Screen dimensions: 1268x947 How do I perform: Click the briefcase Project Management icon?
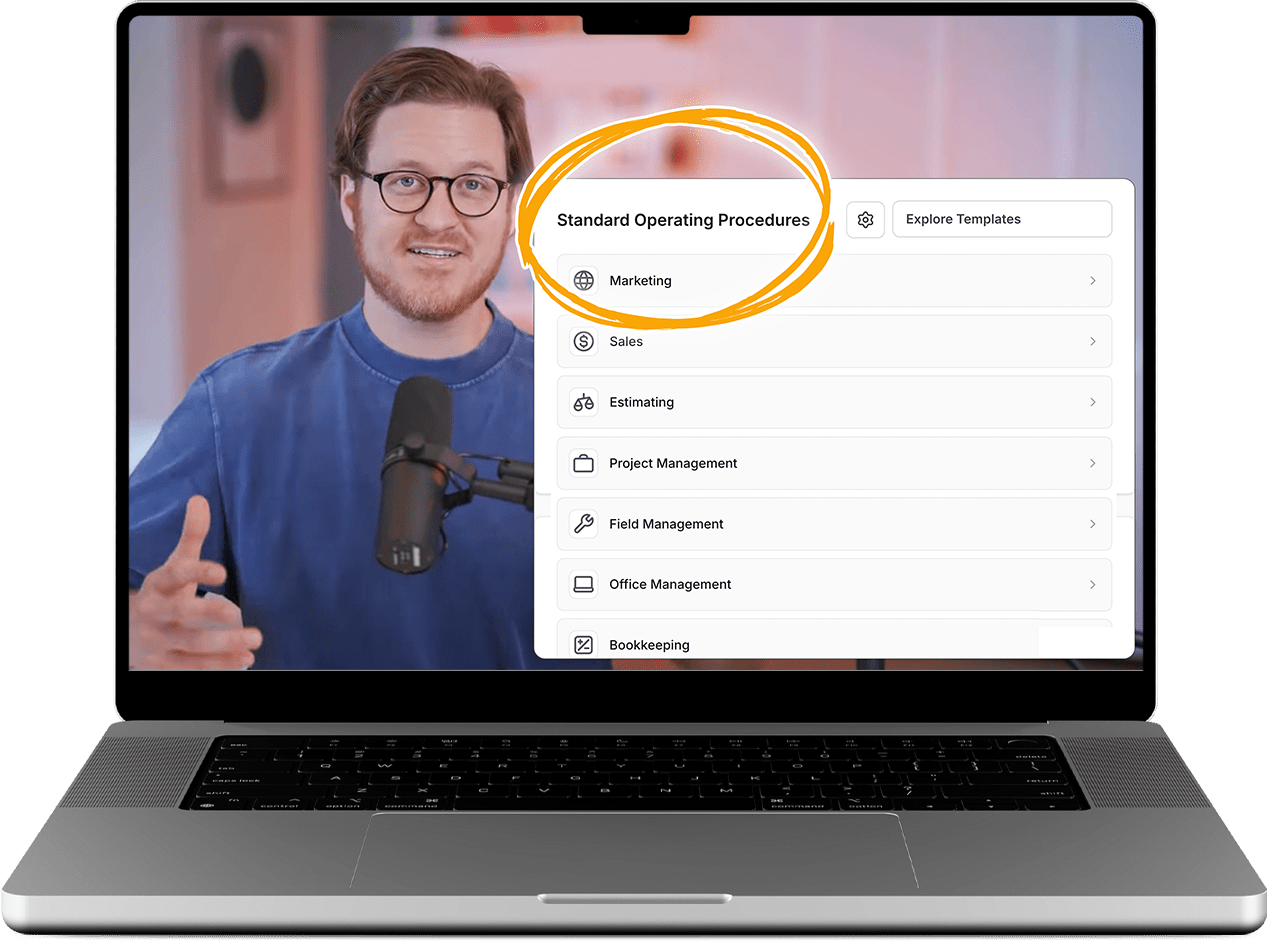click(583, 464)
